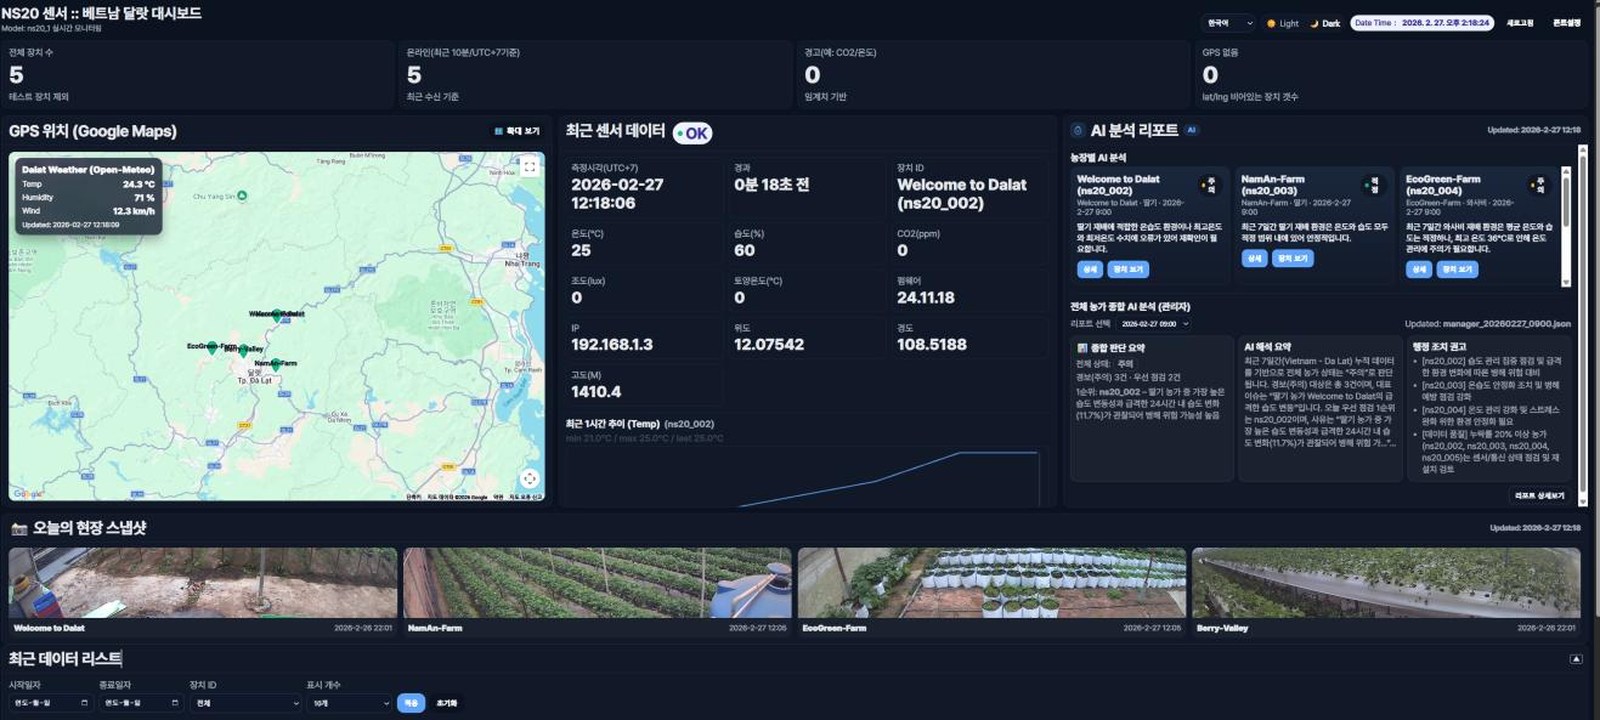Open the report detail view button
1600x720 pixels.
pos(1539,496)
